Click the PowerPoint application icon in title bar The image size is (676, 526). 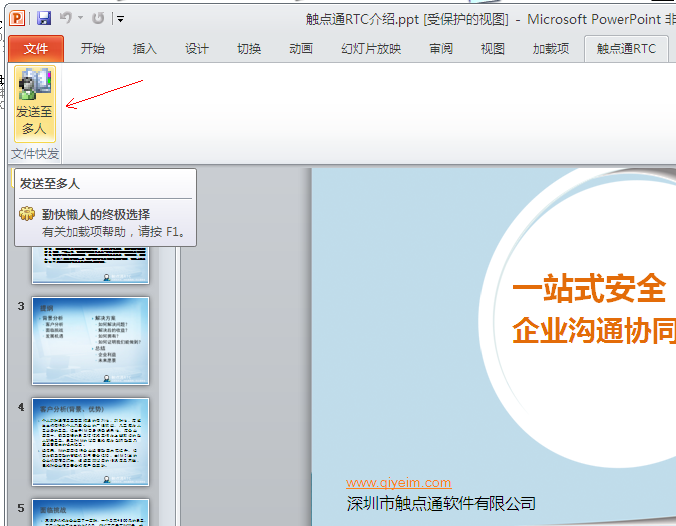click(18, 18)
